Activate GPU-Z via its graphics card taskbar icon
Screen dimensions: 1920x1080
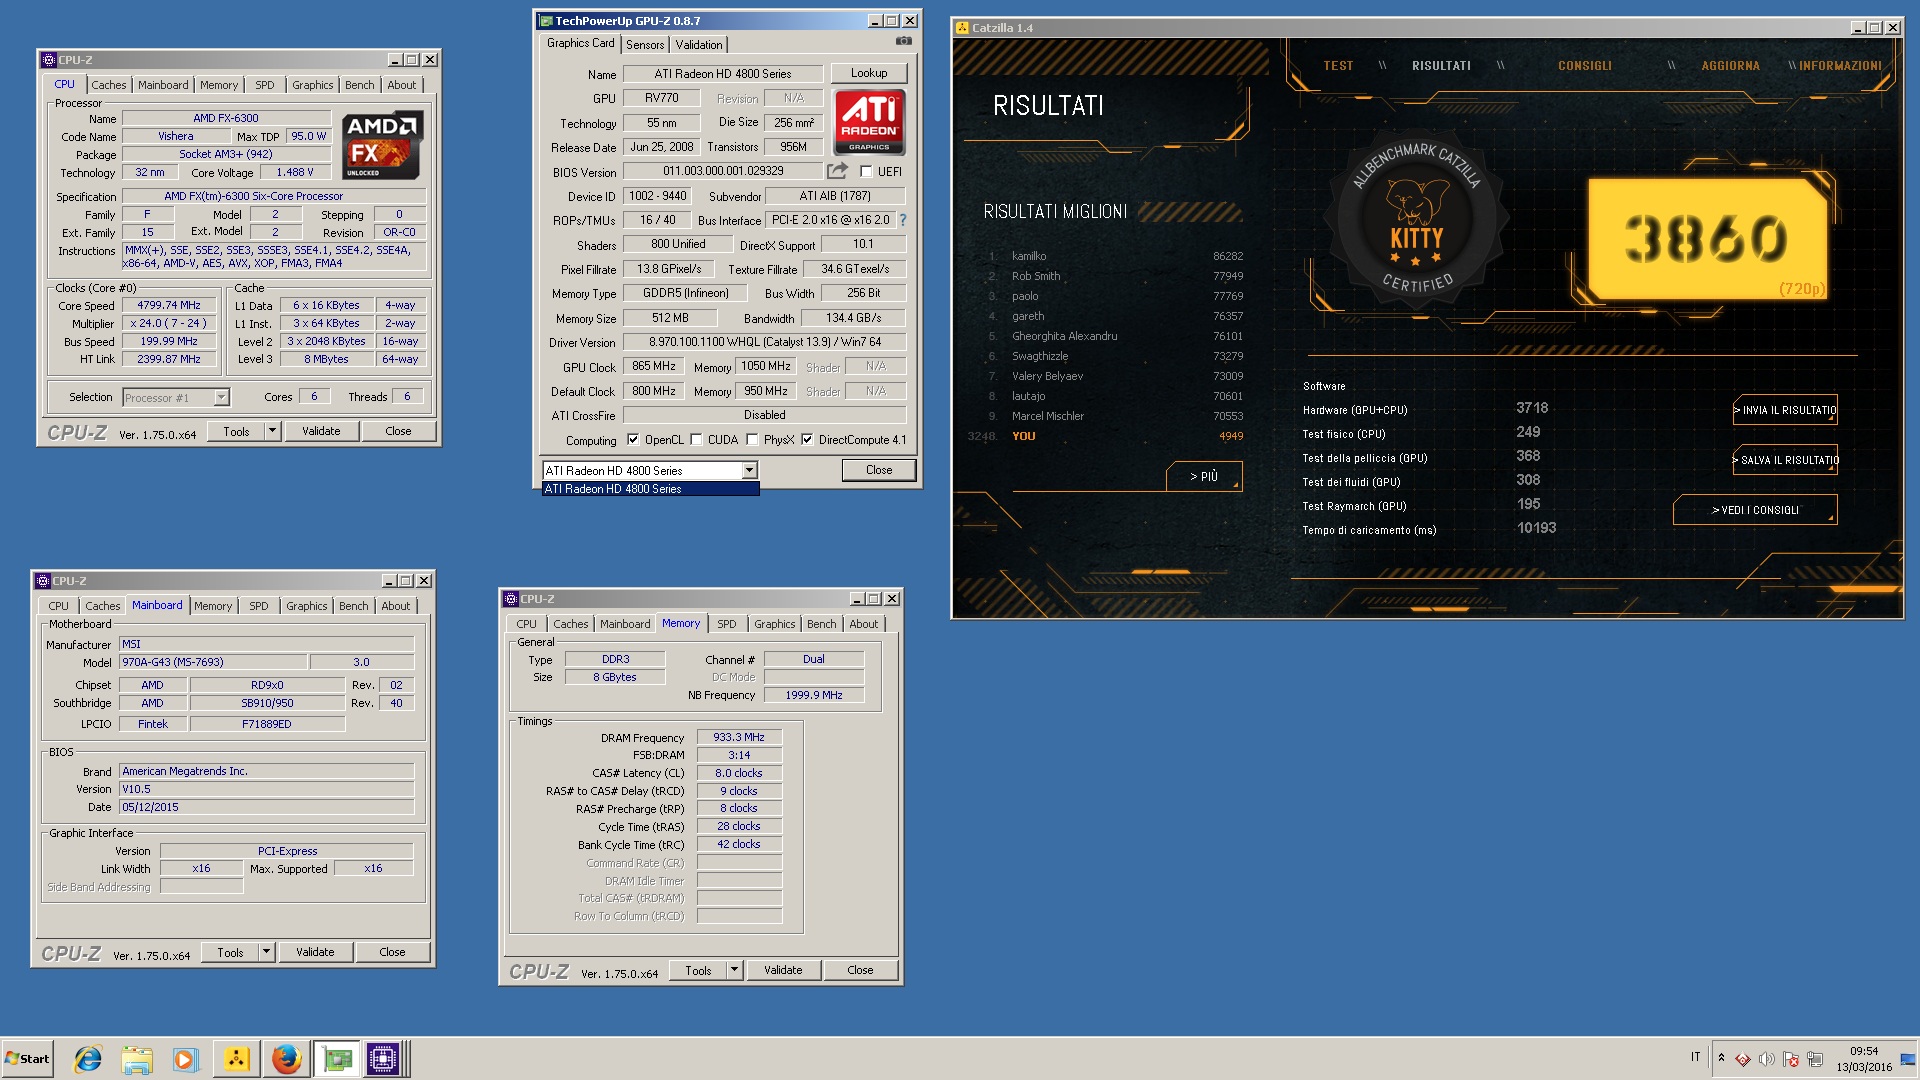click(x=337, y=1059)
